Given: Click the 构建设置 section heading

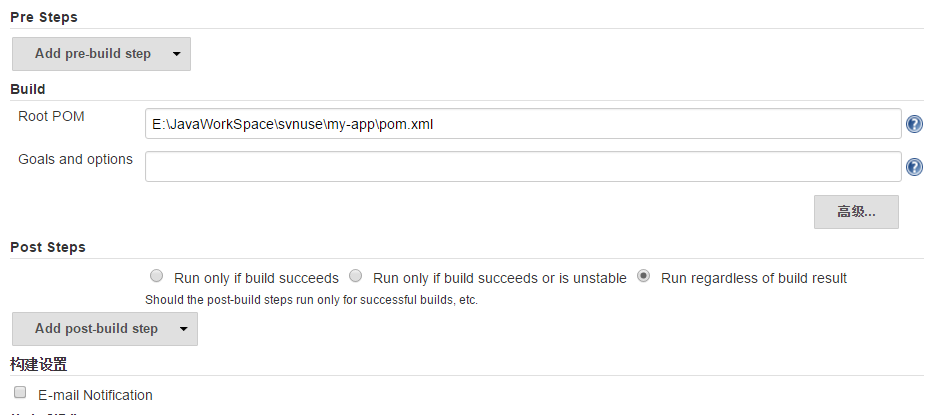Looking at the screenshot, I should 39,364.
